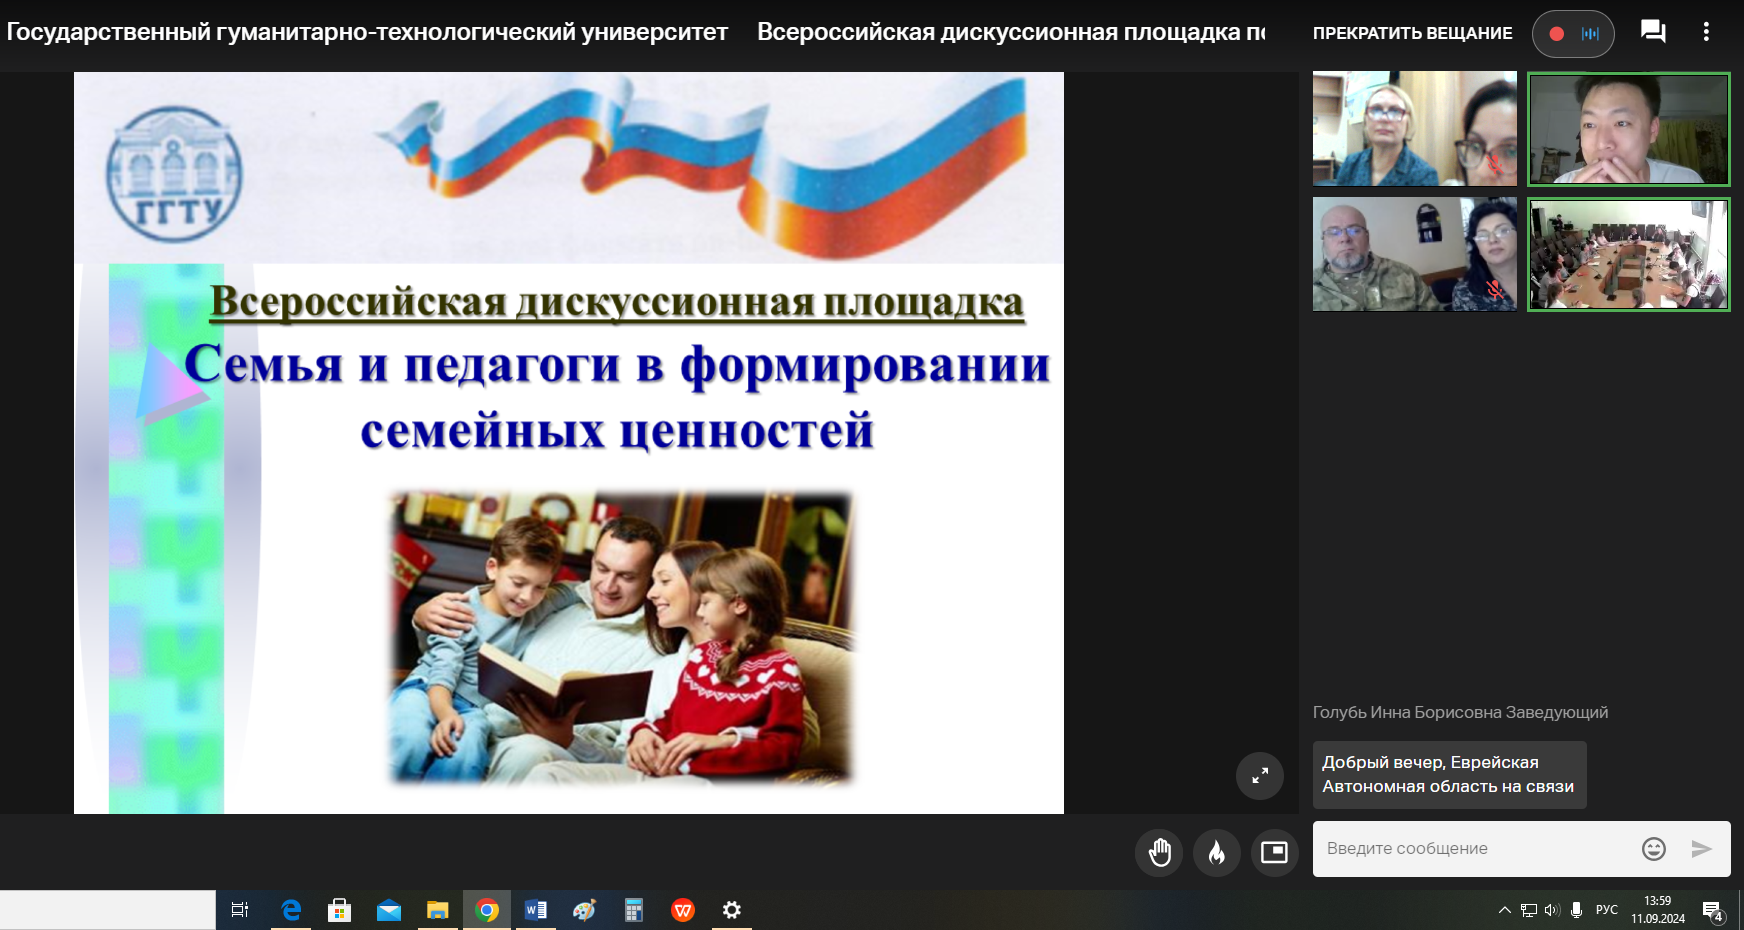Click the taskbar search box

point(108,910)
